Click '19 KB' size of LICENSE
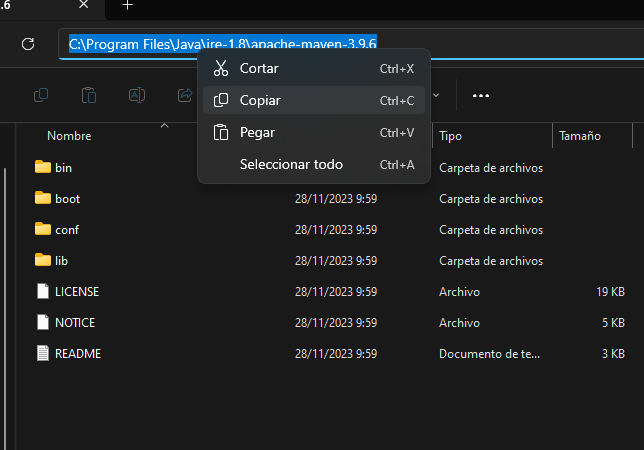 tap(610, 292)
